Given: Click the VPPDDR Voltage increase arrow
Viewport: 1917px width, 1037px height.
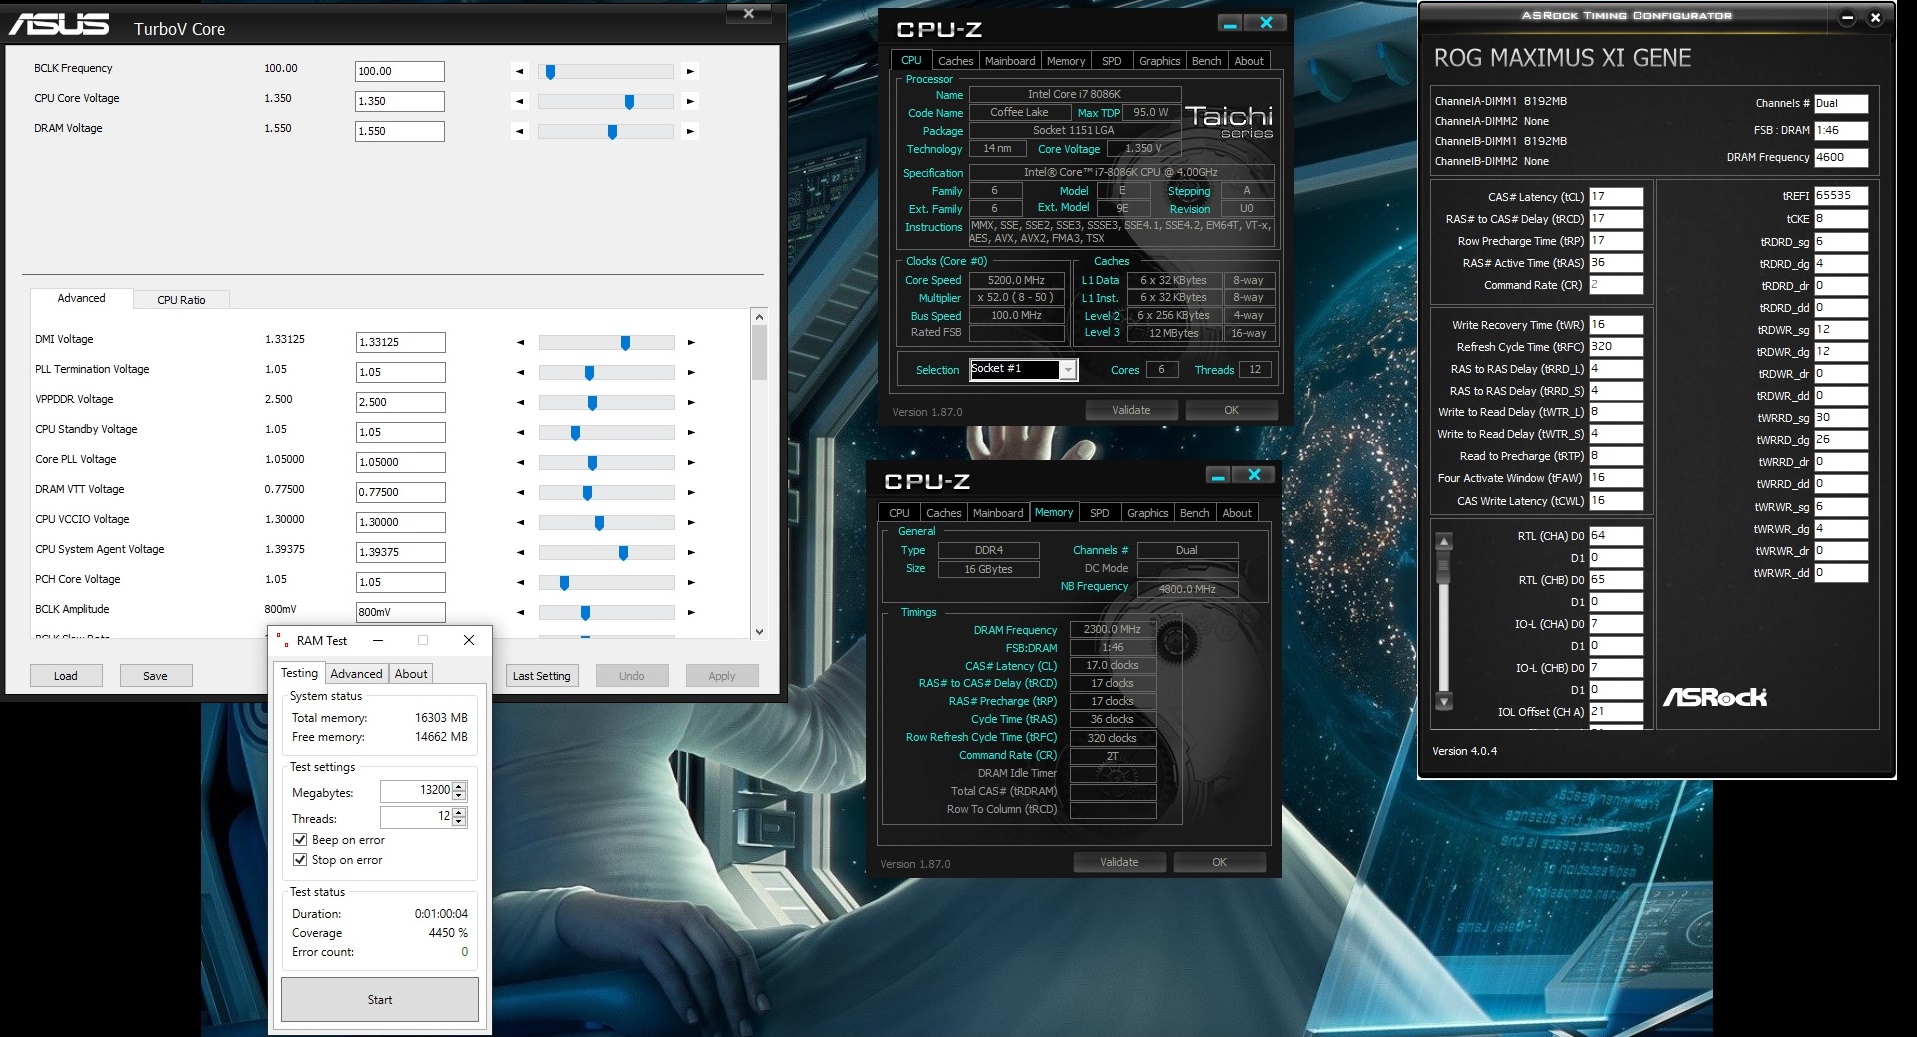Looking at the screenshot, I should (x=691, y=402).
